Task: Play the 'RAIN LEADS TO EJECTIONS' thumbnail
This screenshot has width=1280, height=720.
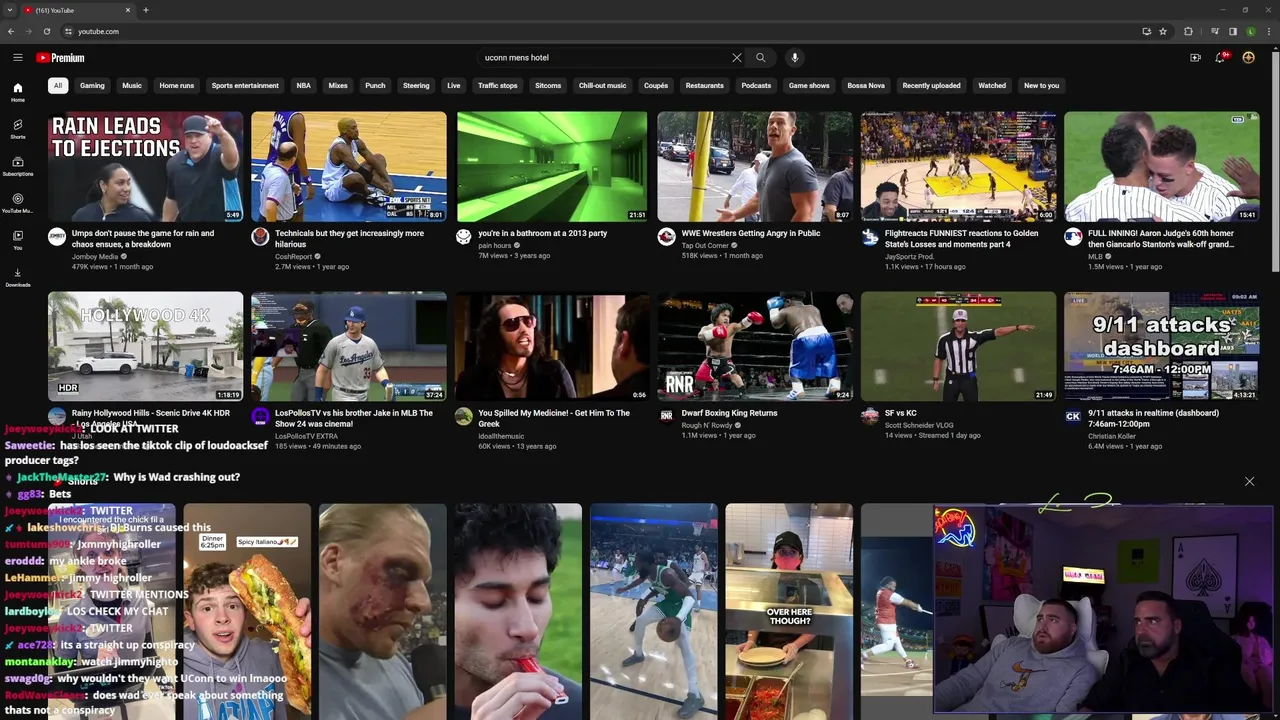Action: tap(145, 166)
